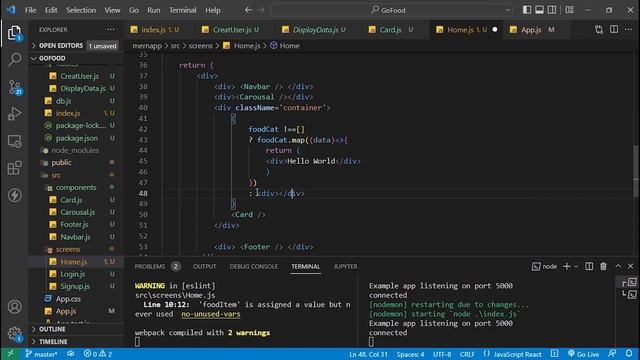Close the terminal panel
This screenshot has width=640, height=360.
[x=631, y=266]
